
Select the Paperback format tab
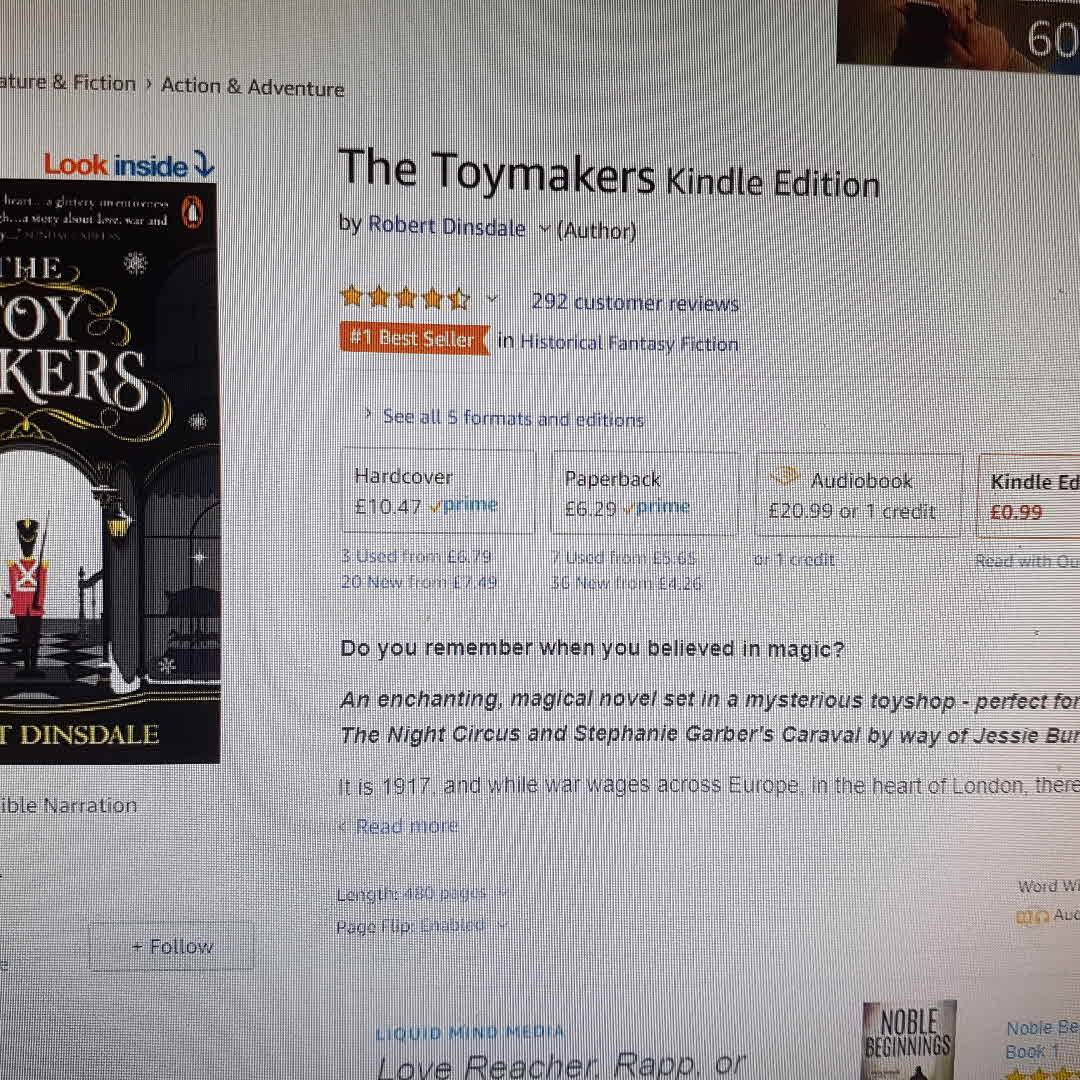(645, 493)
